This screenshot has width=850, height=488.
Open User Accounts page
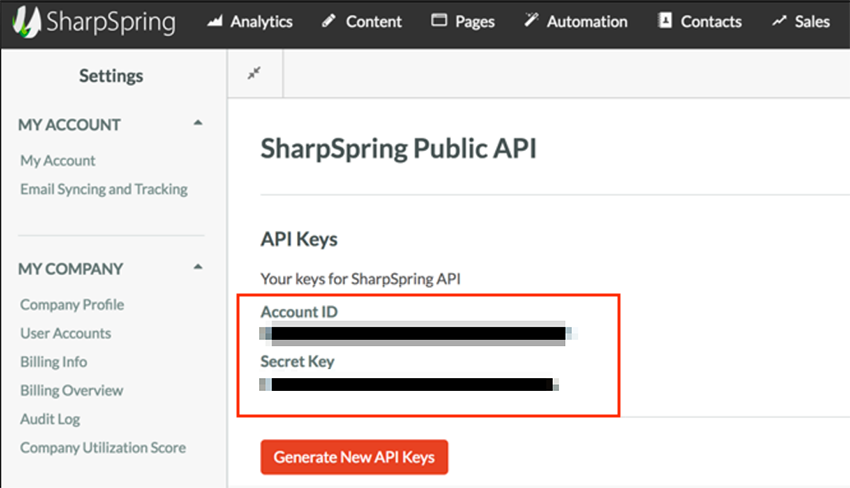66,333
